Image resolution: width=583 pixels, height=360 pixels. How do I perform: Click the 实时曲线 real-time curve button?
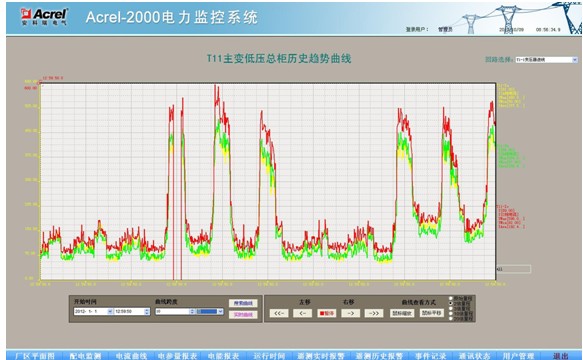coord(243,315)
